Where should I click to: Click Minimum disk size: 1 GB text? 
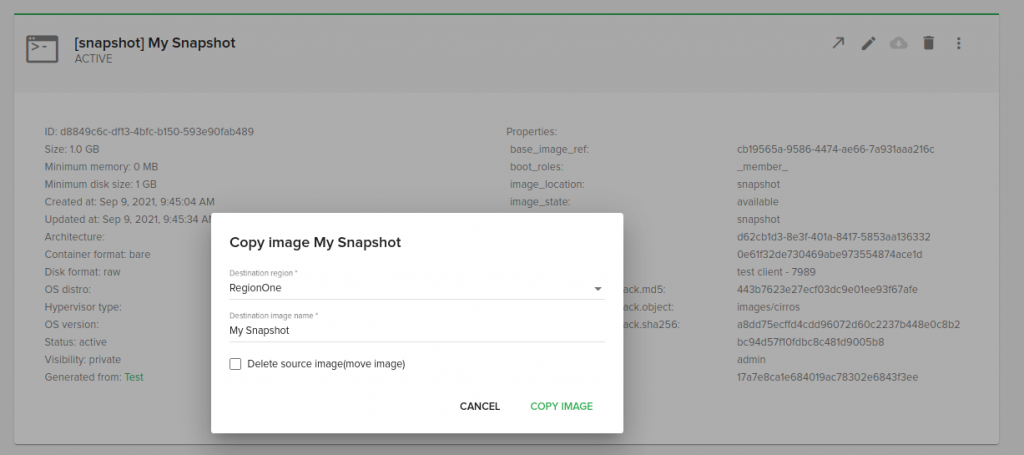101,185
